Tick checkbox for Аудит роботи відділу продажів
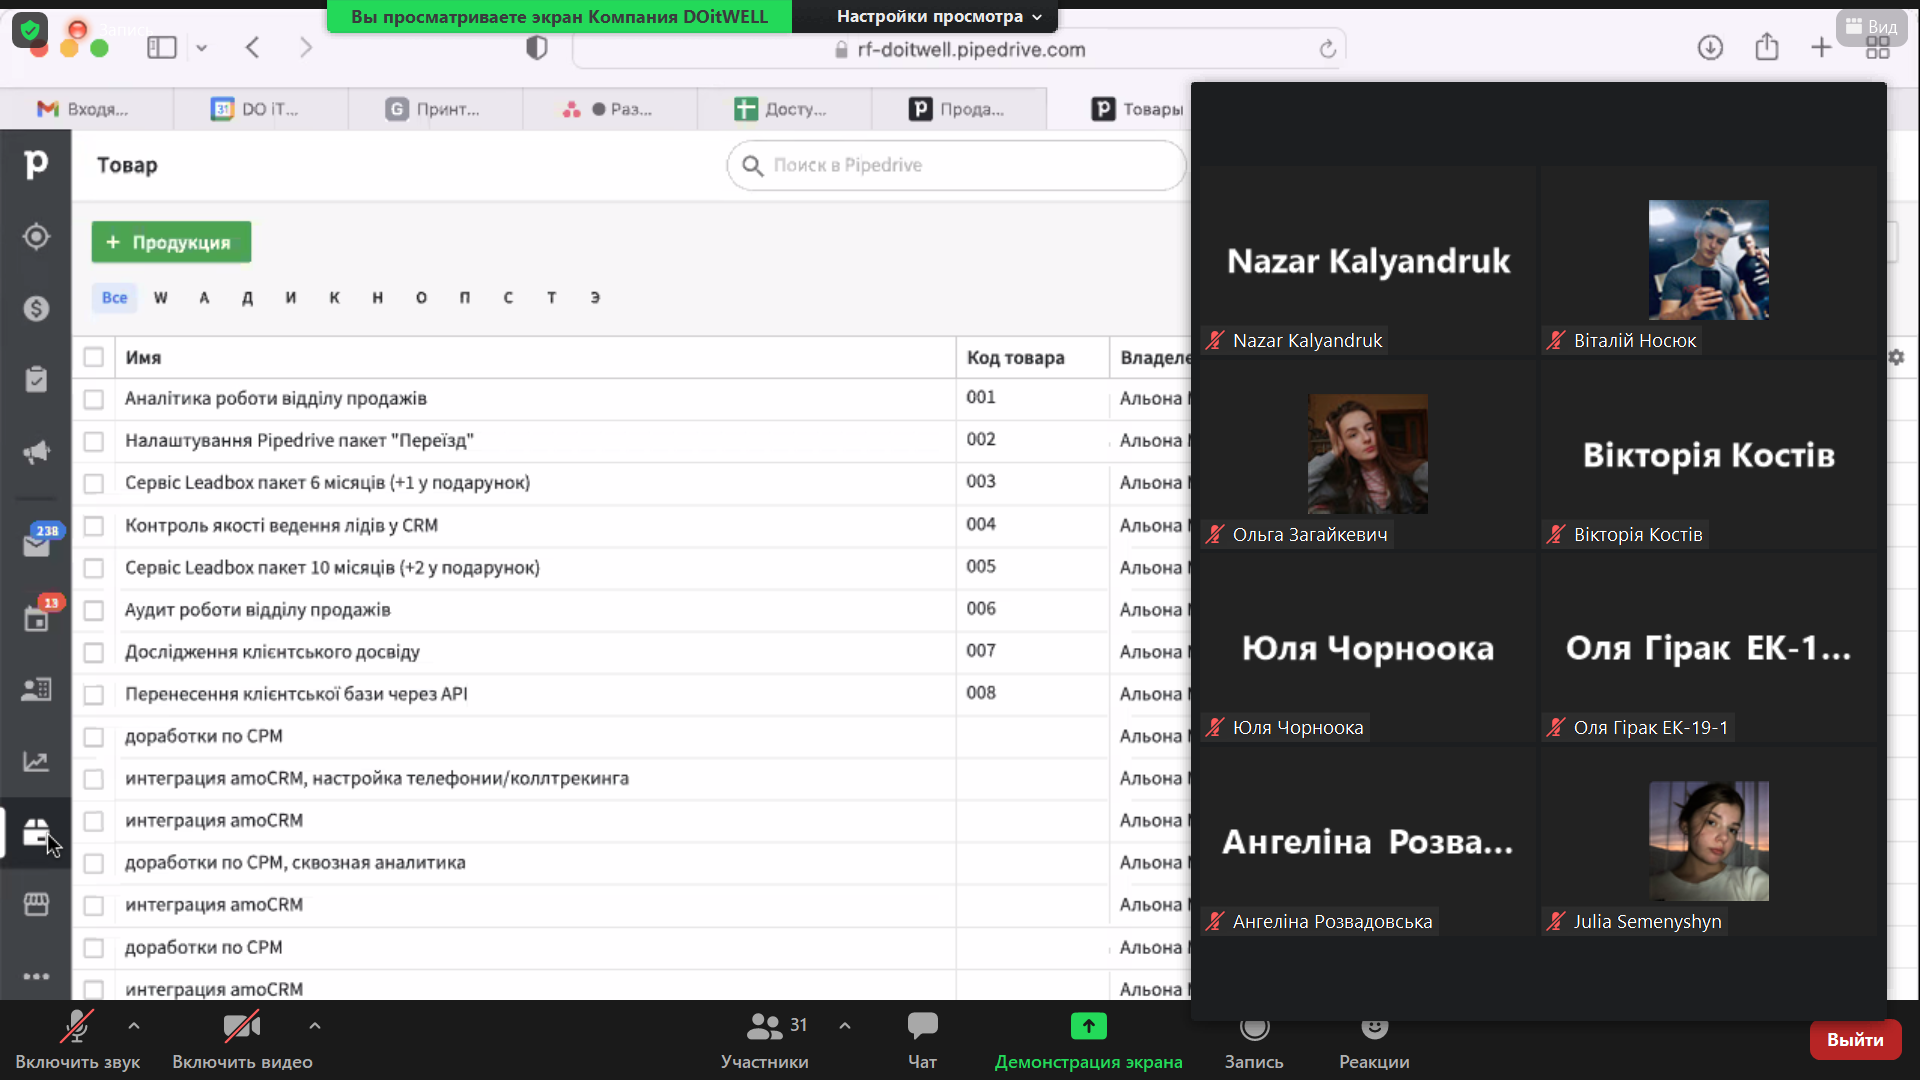Screen dimensions: 1920x1080 pyautogui.click(x=94, y=610)
